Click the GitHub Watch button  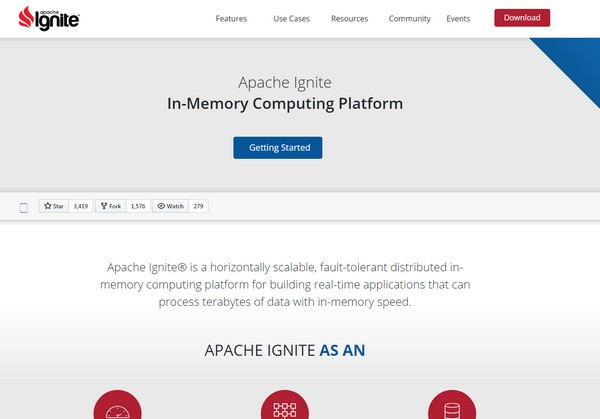tap(171, 206)
